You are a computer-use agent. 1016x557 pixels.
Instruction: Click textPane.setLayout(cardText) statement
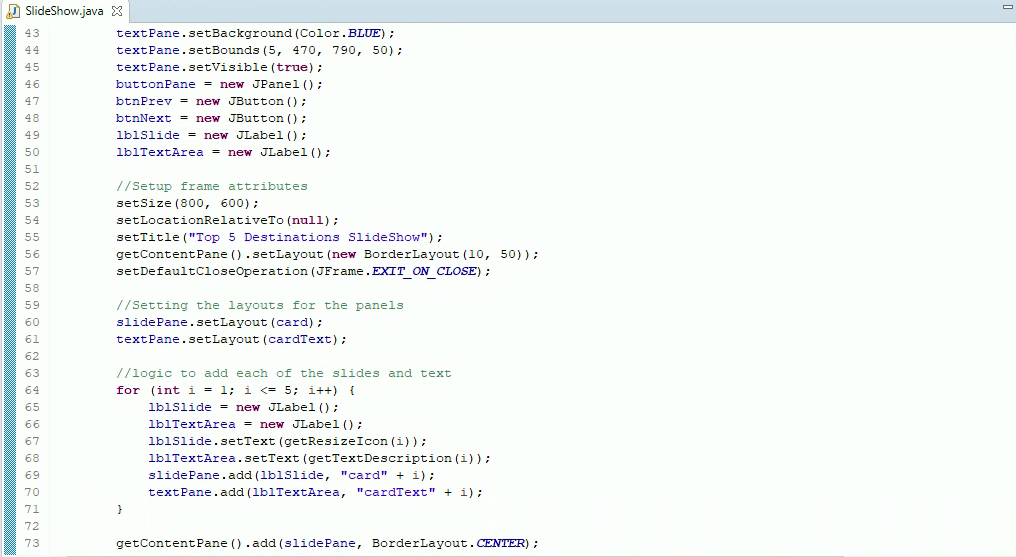pos(231,339)
